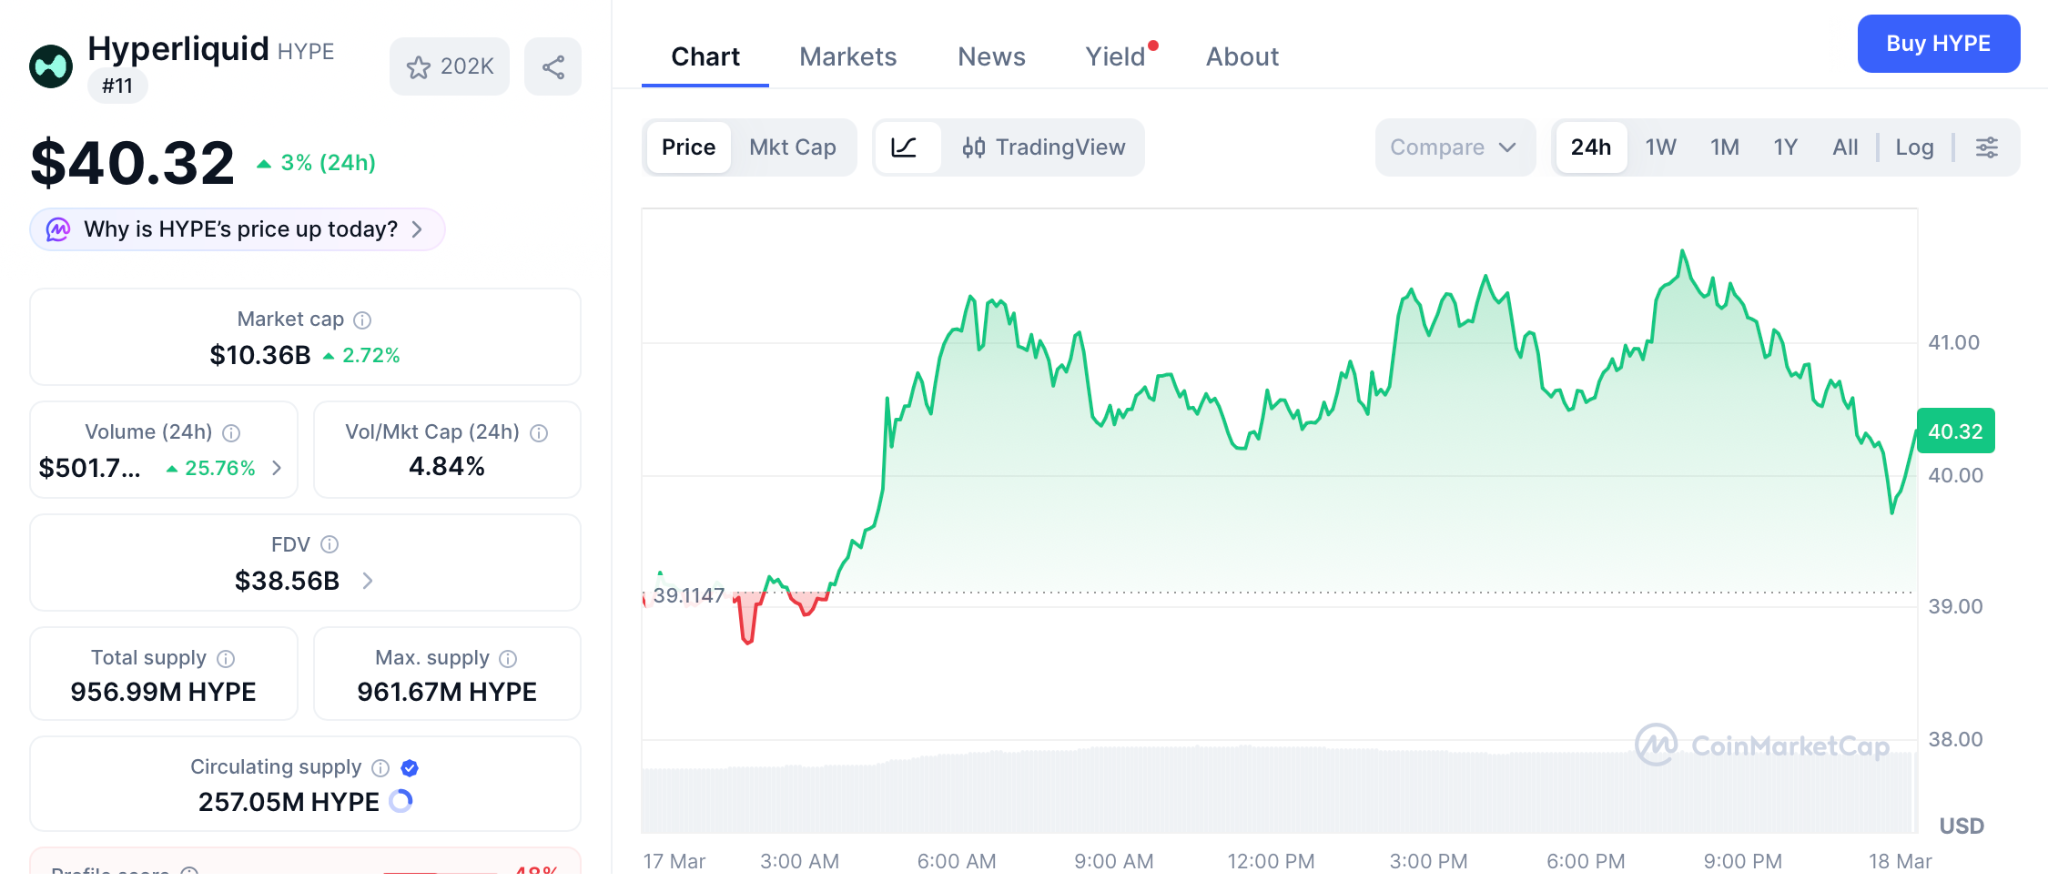Open chart settings sliders icon

(1986, 148)
